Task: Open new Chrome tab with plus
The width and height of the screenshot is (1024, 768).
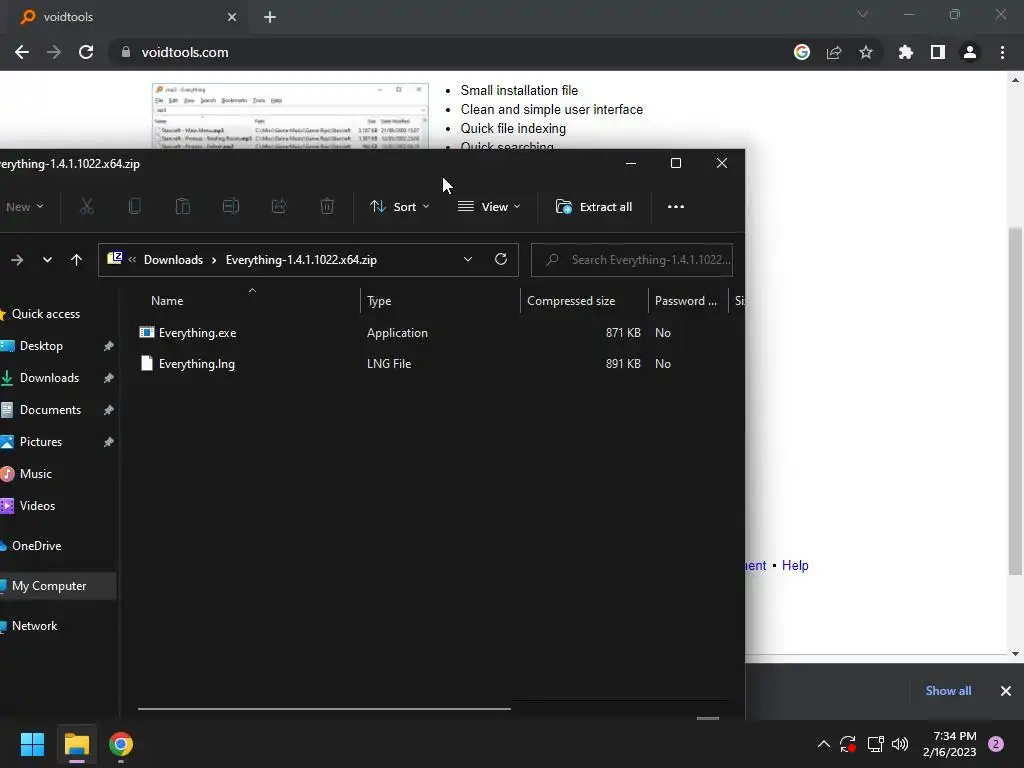Action: coord(270,17)
